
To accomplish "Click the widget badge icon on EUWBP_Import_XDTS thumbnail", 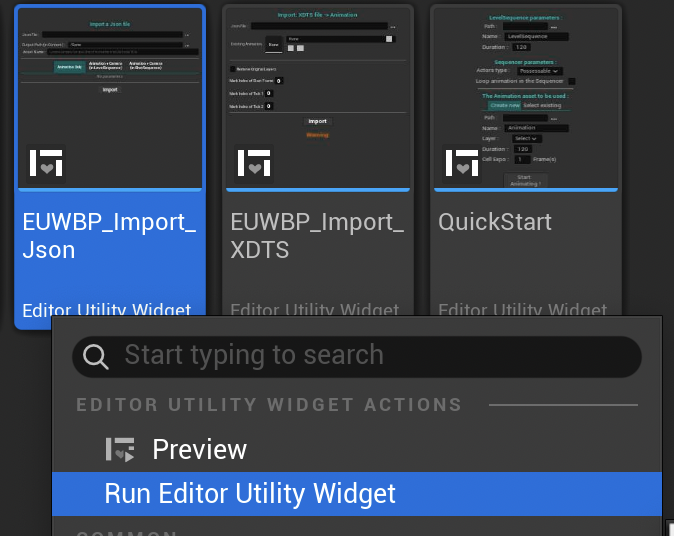I will (x=254, y=163).
